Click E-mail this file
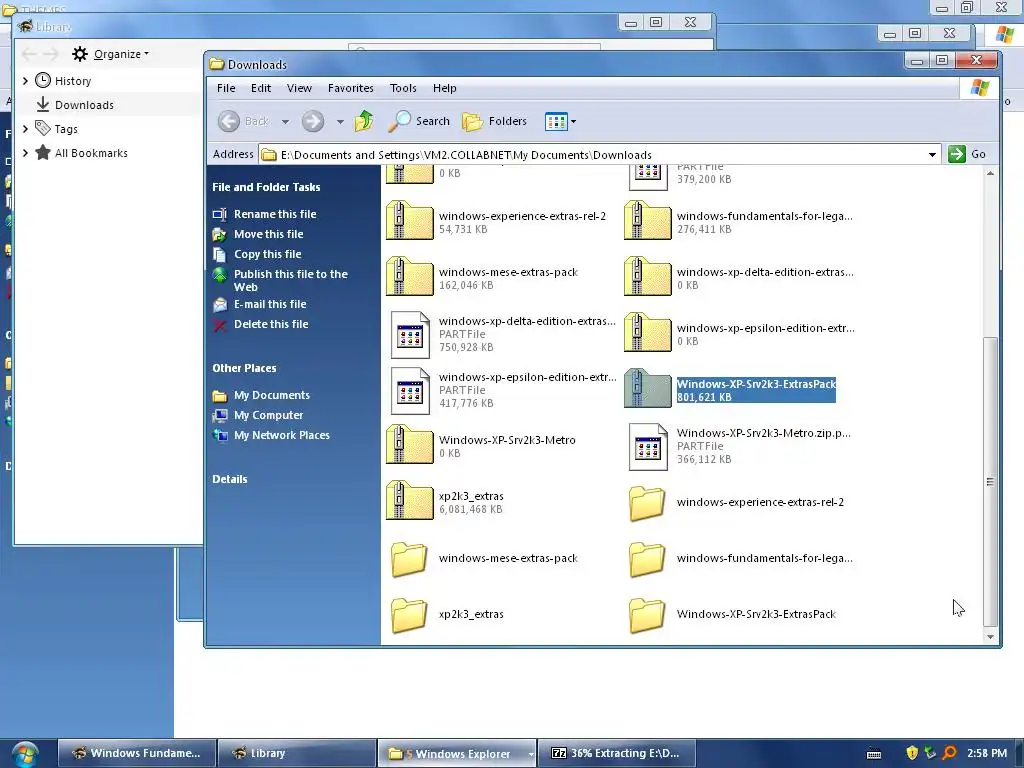The height and width of the screenshot is (768, 1024). click(x=270, y=304)
